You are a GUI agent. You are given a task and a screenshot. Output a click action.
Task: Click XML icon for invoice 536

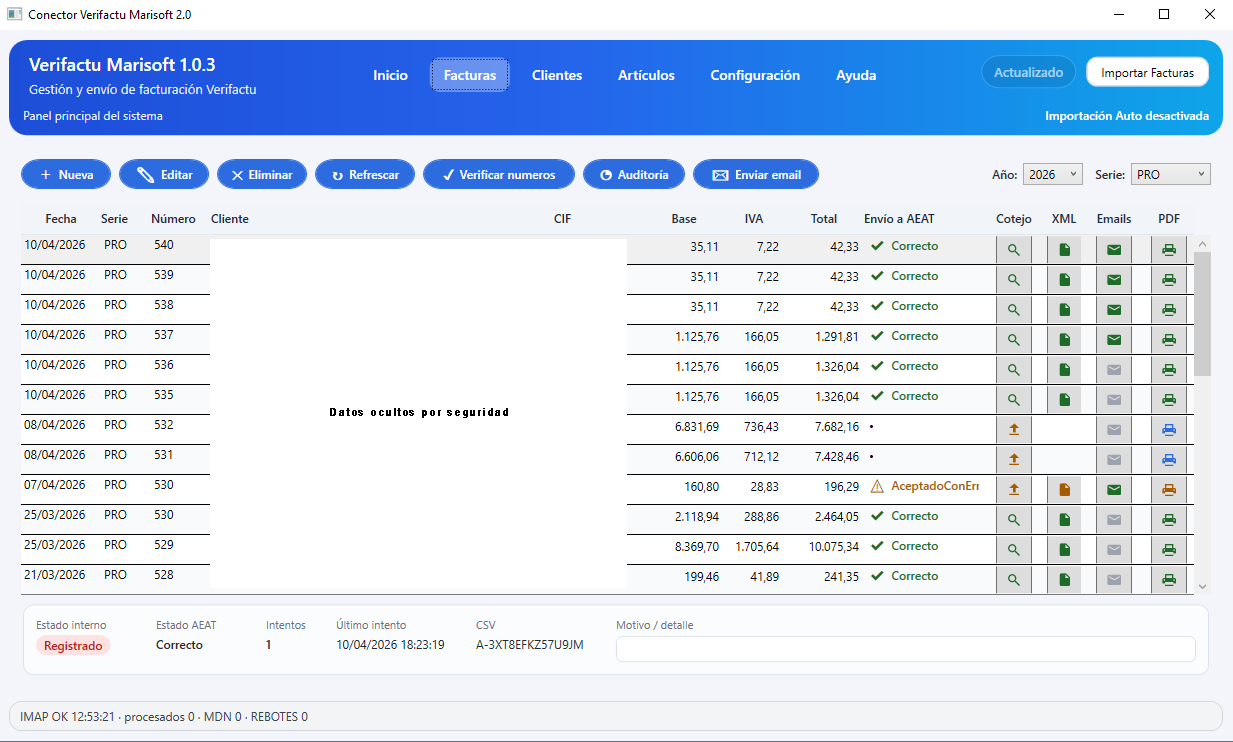pos(1064,370)
